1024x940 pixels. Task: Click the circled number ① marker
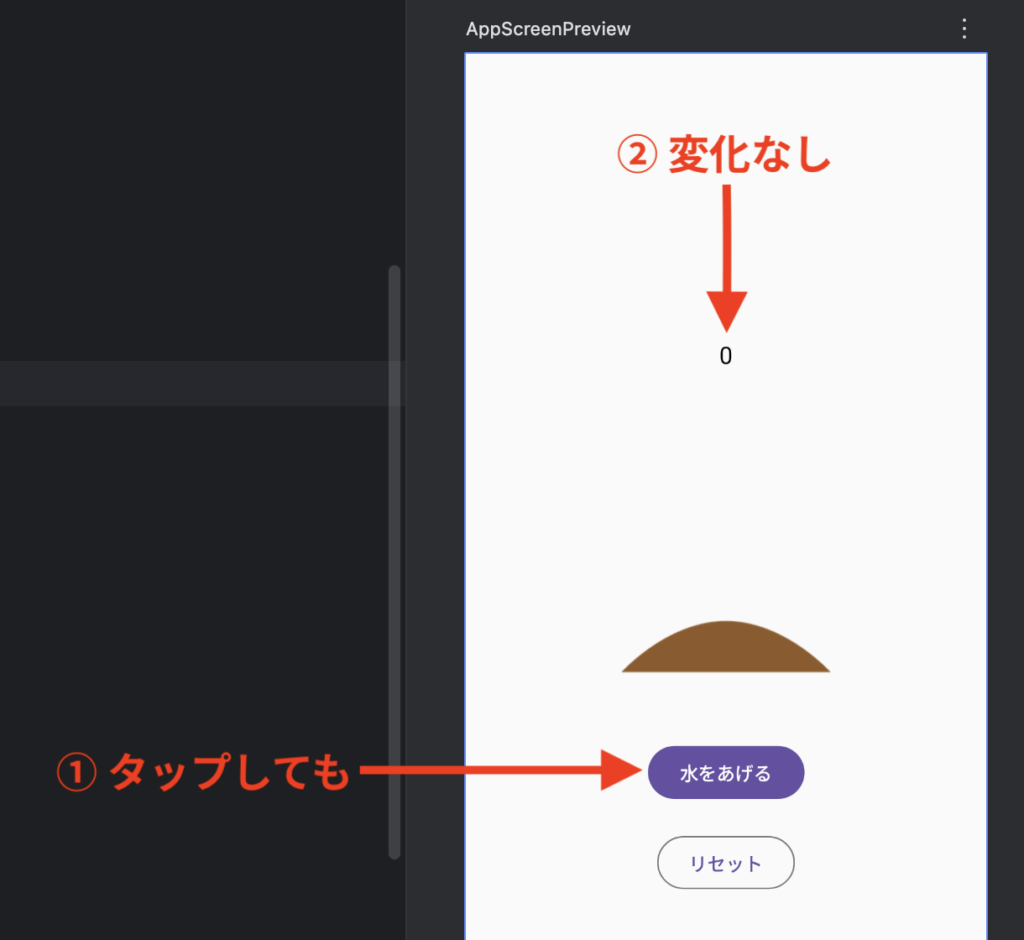(x=75, y=773)
